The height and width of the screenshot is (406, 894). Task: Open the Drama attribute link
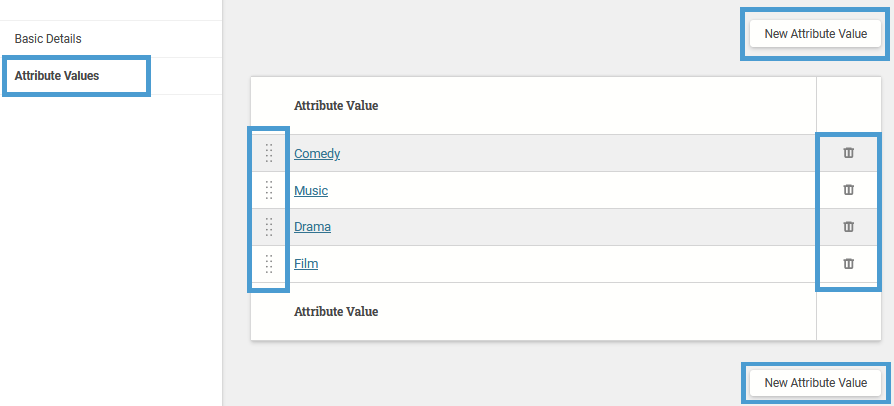312,227
